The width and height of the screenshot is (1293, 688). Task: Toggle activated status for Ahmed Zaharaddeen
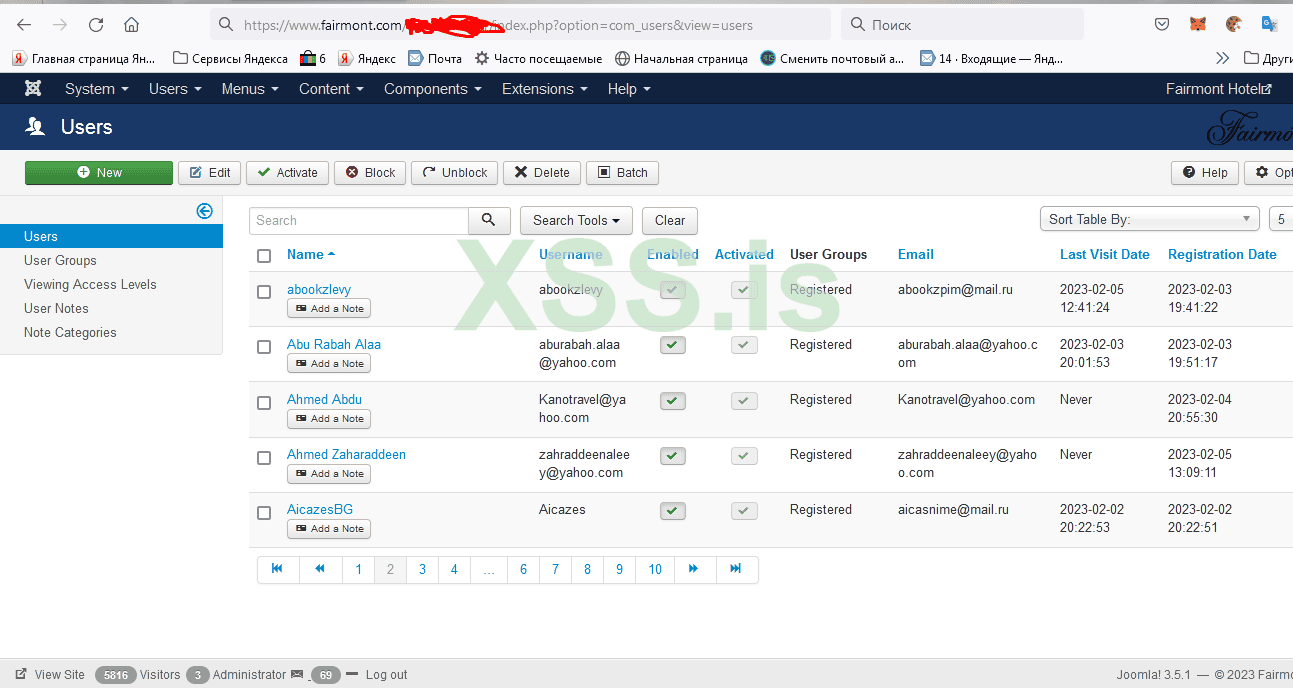(x=744, y=456)
